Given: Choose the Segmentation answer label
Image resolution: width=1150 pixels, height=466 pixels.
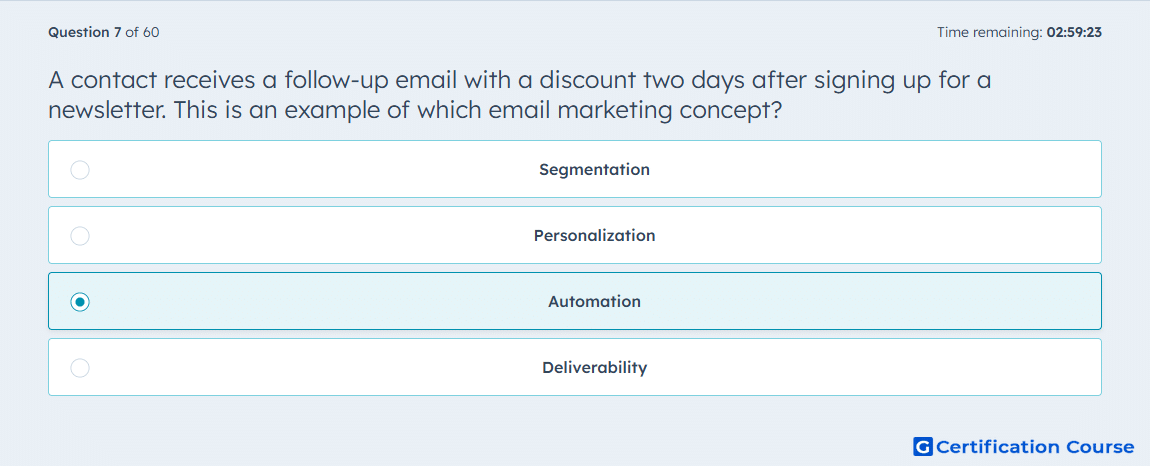Looking at the screenshot, I should click(594, 170).
